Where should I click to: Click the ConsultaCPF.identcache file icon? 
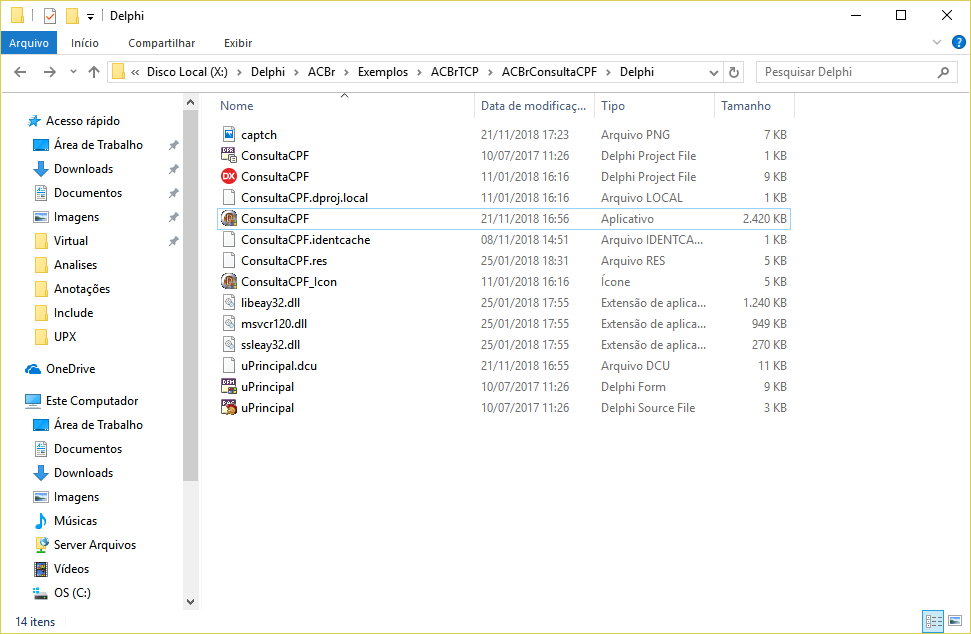229,240
